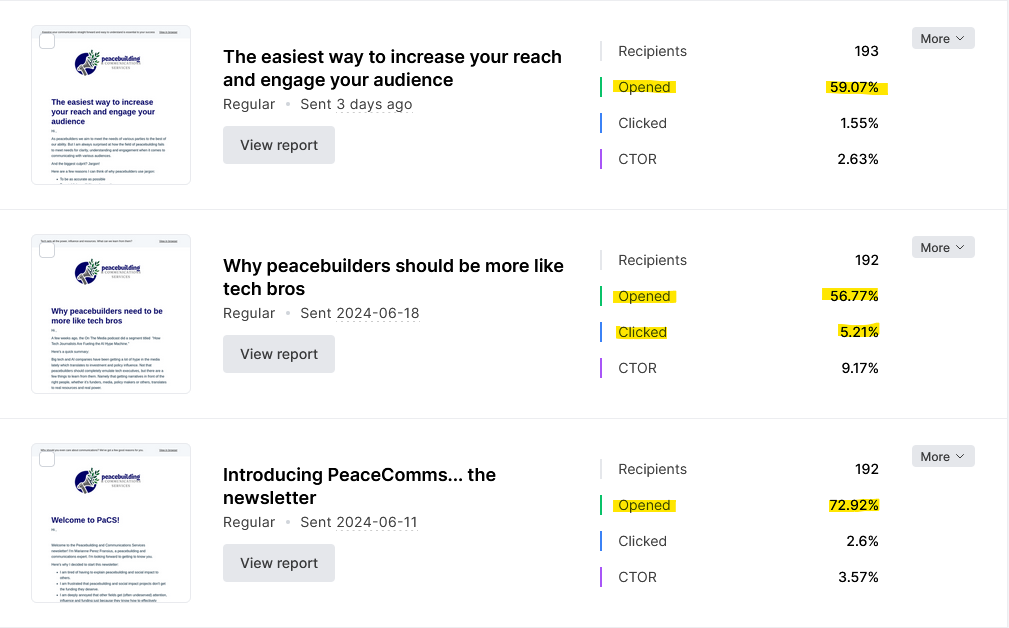This screenshot has height=628, width=1009.
Task: Open the report for the tech bros campaign
Action: tap(279, 354)
